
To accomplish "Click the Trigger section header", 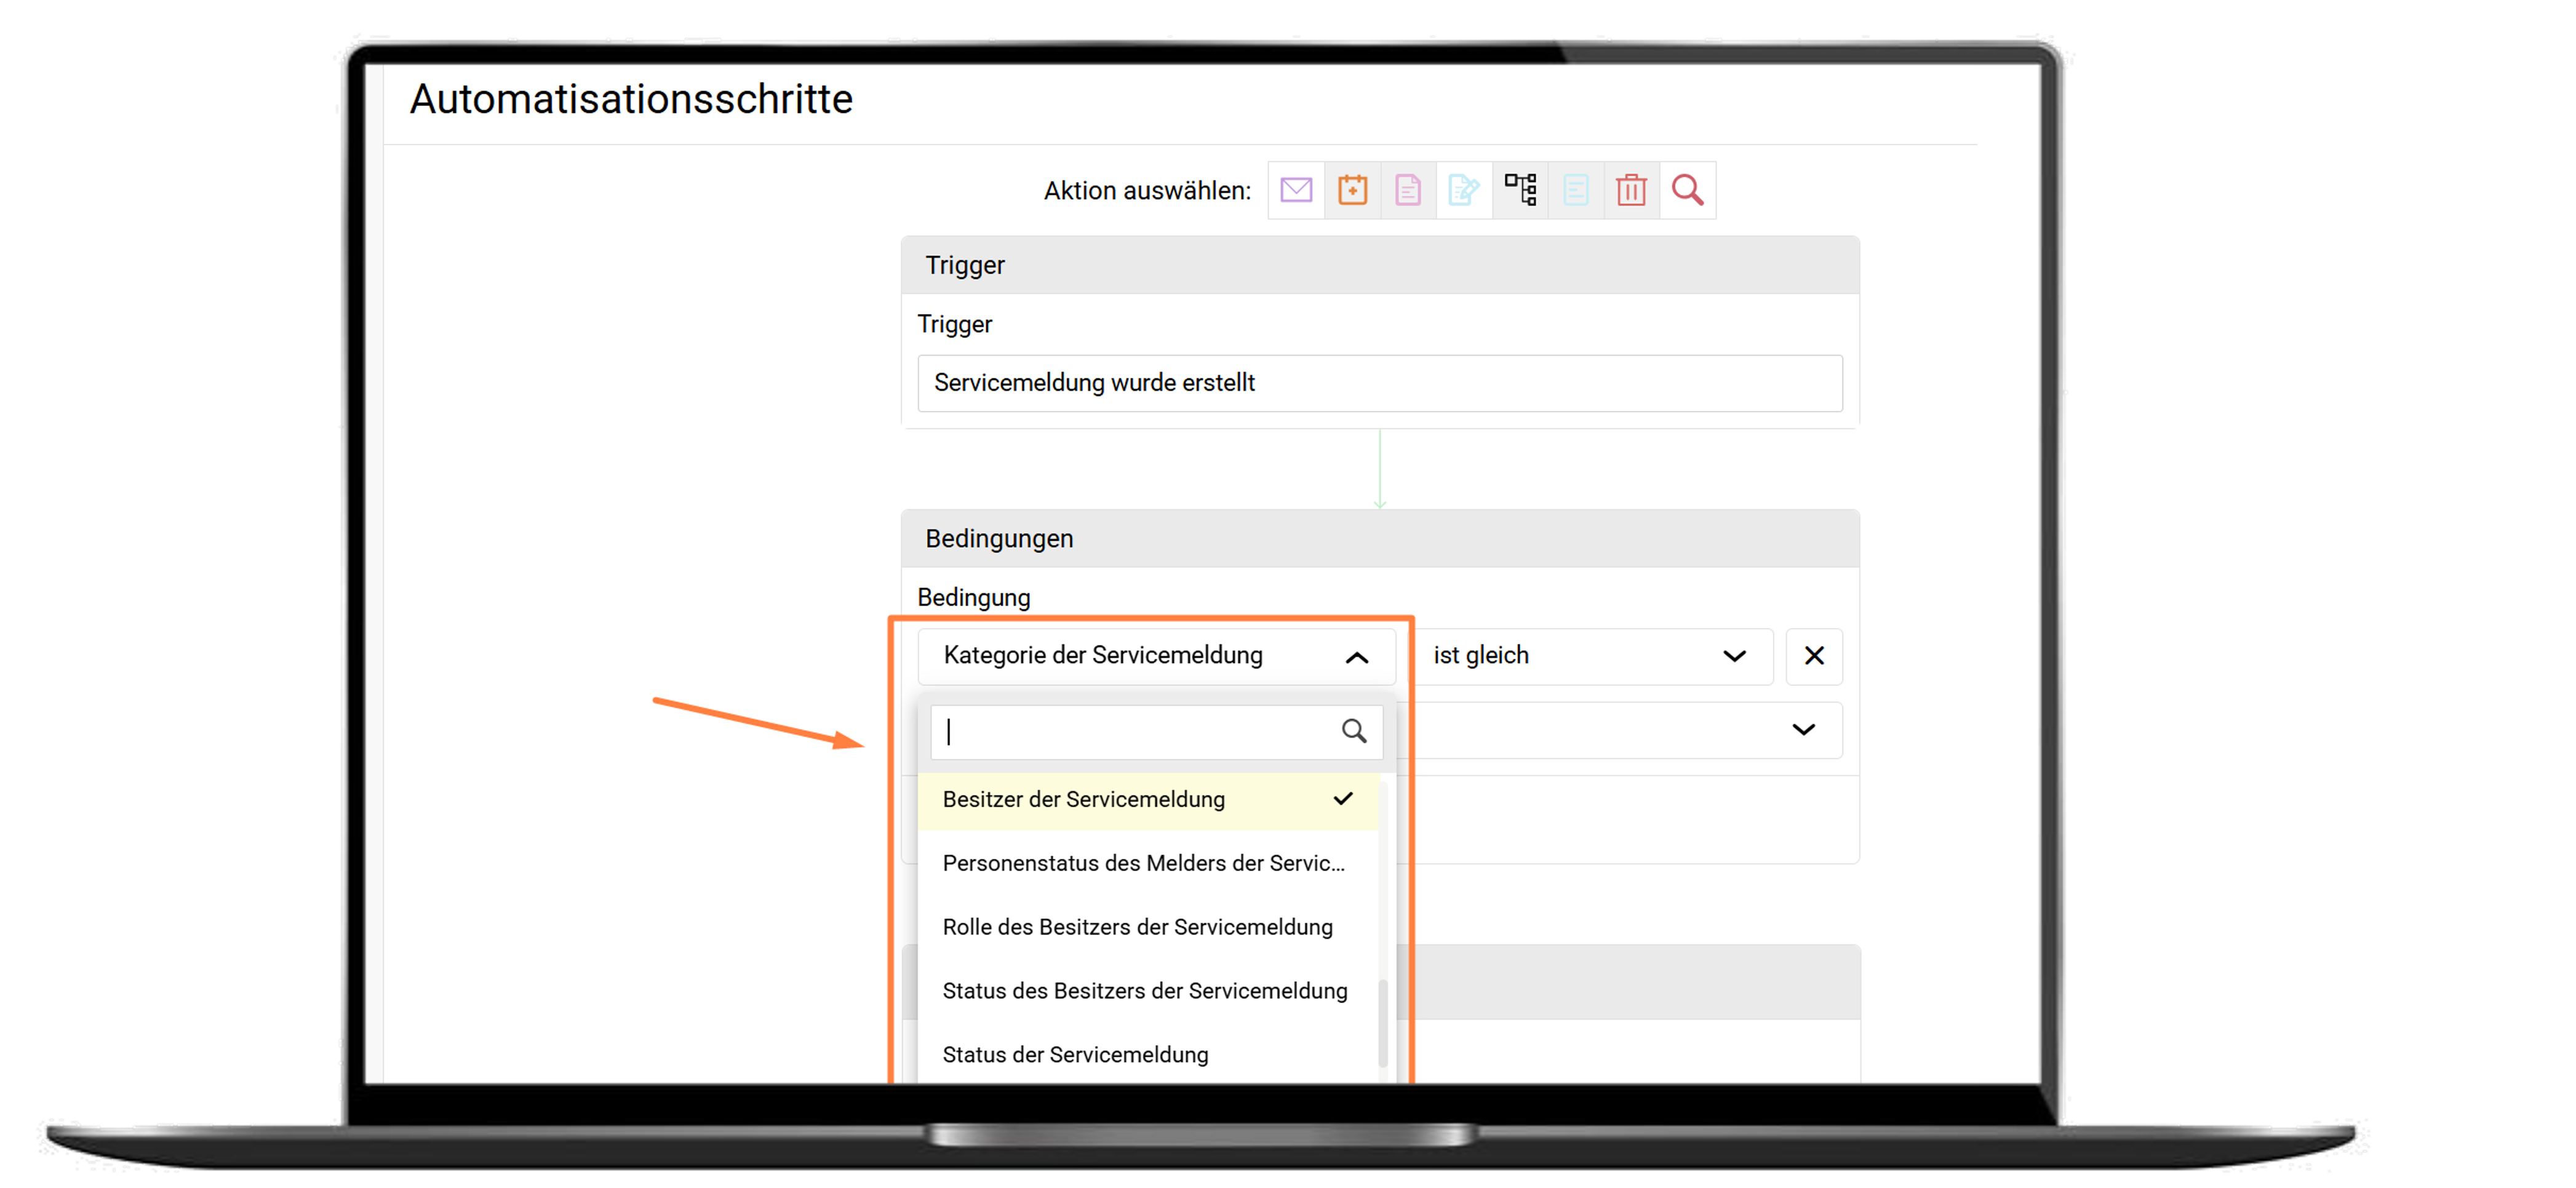I will pyautogui.click(x=1380, y=265).
